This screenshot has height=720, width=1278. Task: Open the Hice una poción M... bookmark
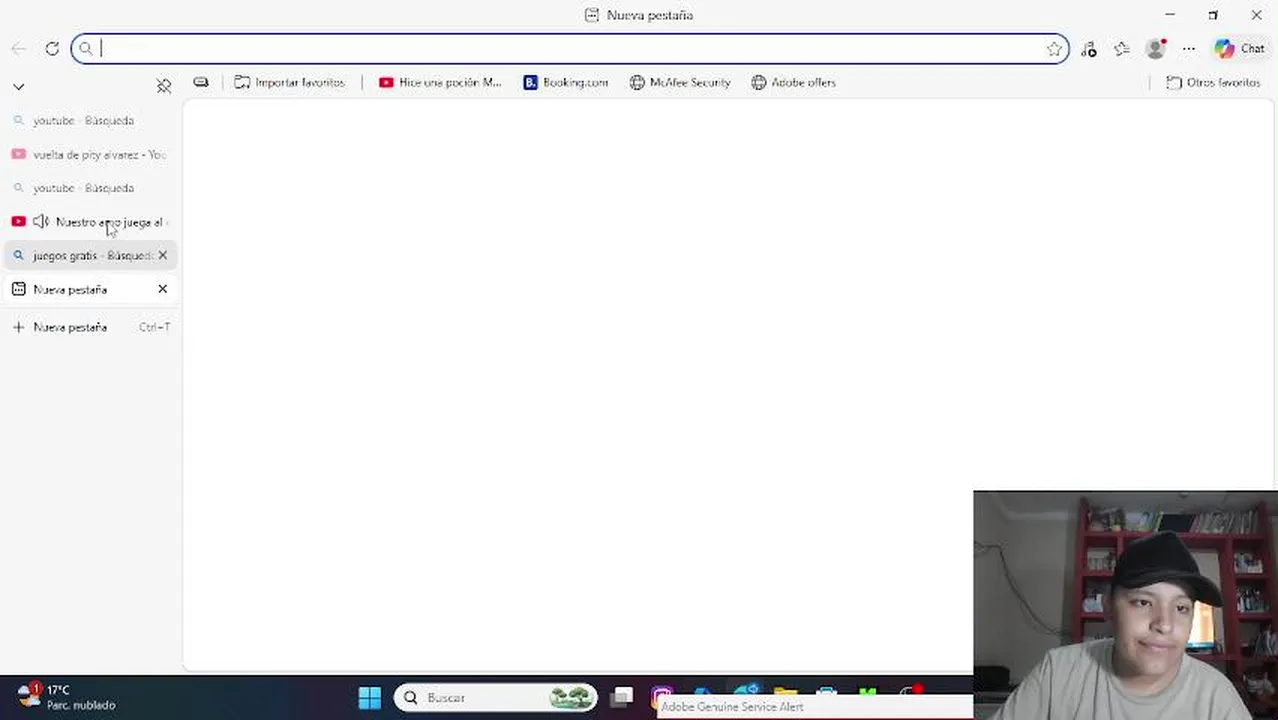440,82
